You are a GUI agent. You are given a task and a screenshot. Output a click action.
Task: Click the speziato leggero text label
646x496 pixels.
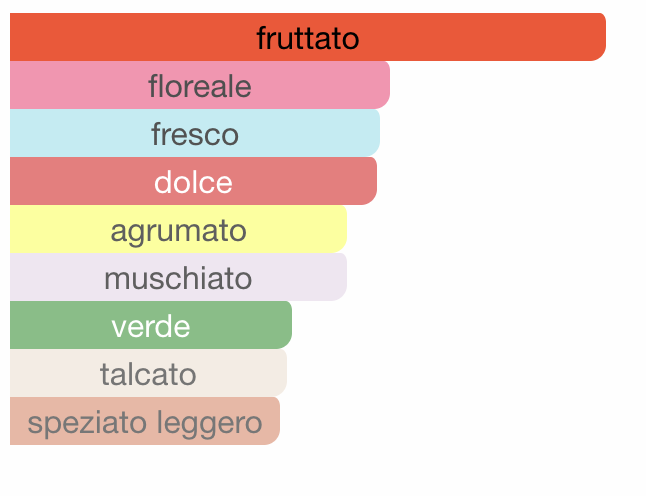click(145, 423)
